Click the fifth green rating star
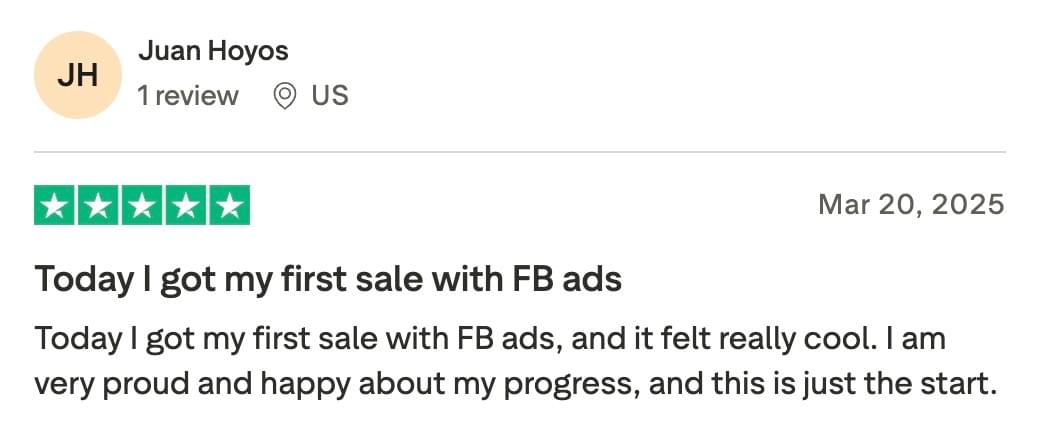This screenshot has width=1040, height=426. 229,205
